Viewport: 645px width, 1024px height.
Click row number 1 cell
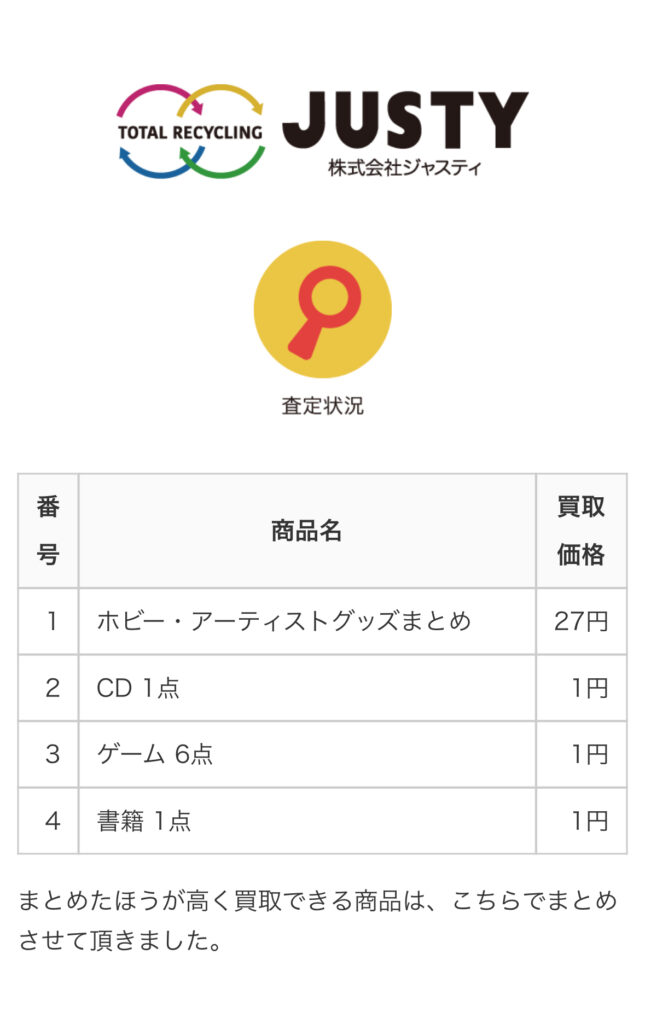click(48, 621)
